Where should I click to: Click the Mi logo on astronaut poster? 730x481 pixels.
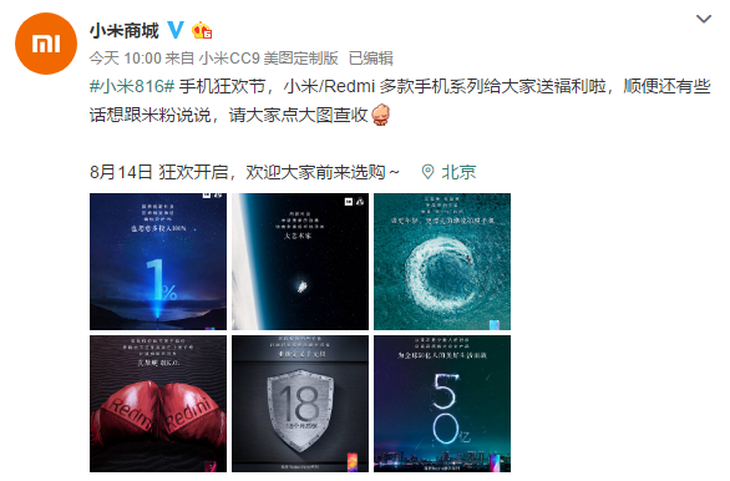(348, 201)
